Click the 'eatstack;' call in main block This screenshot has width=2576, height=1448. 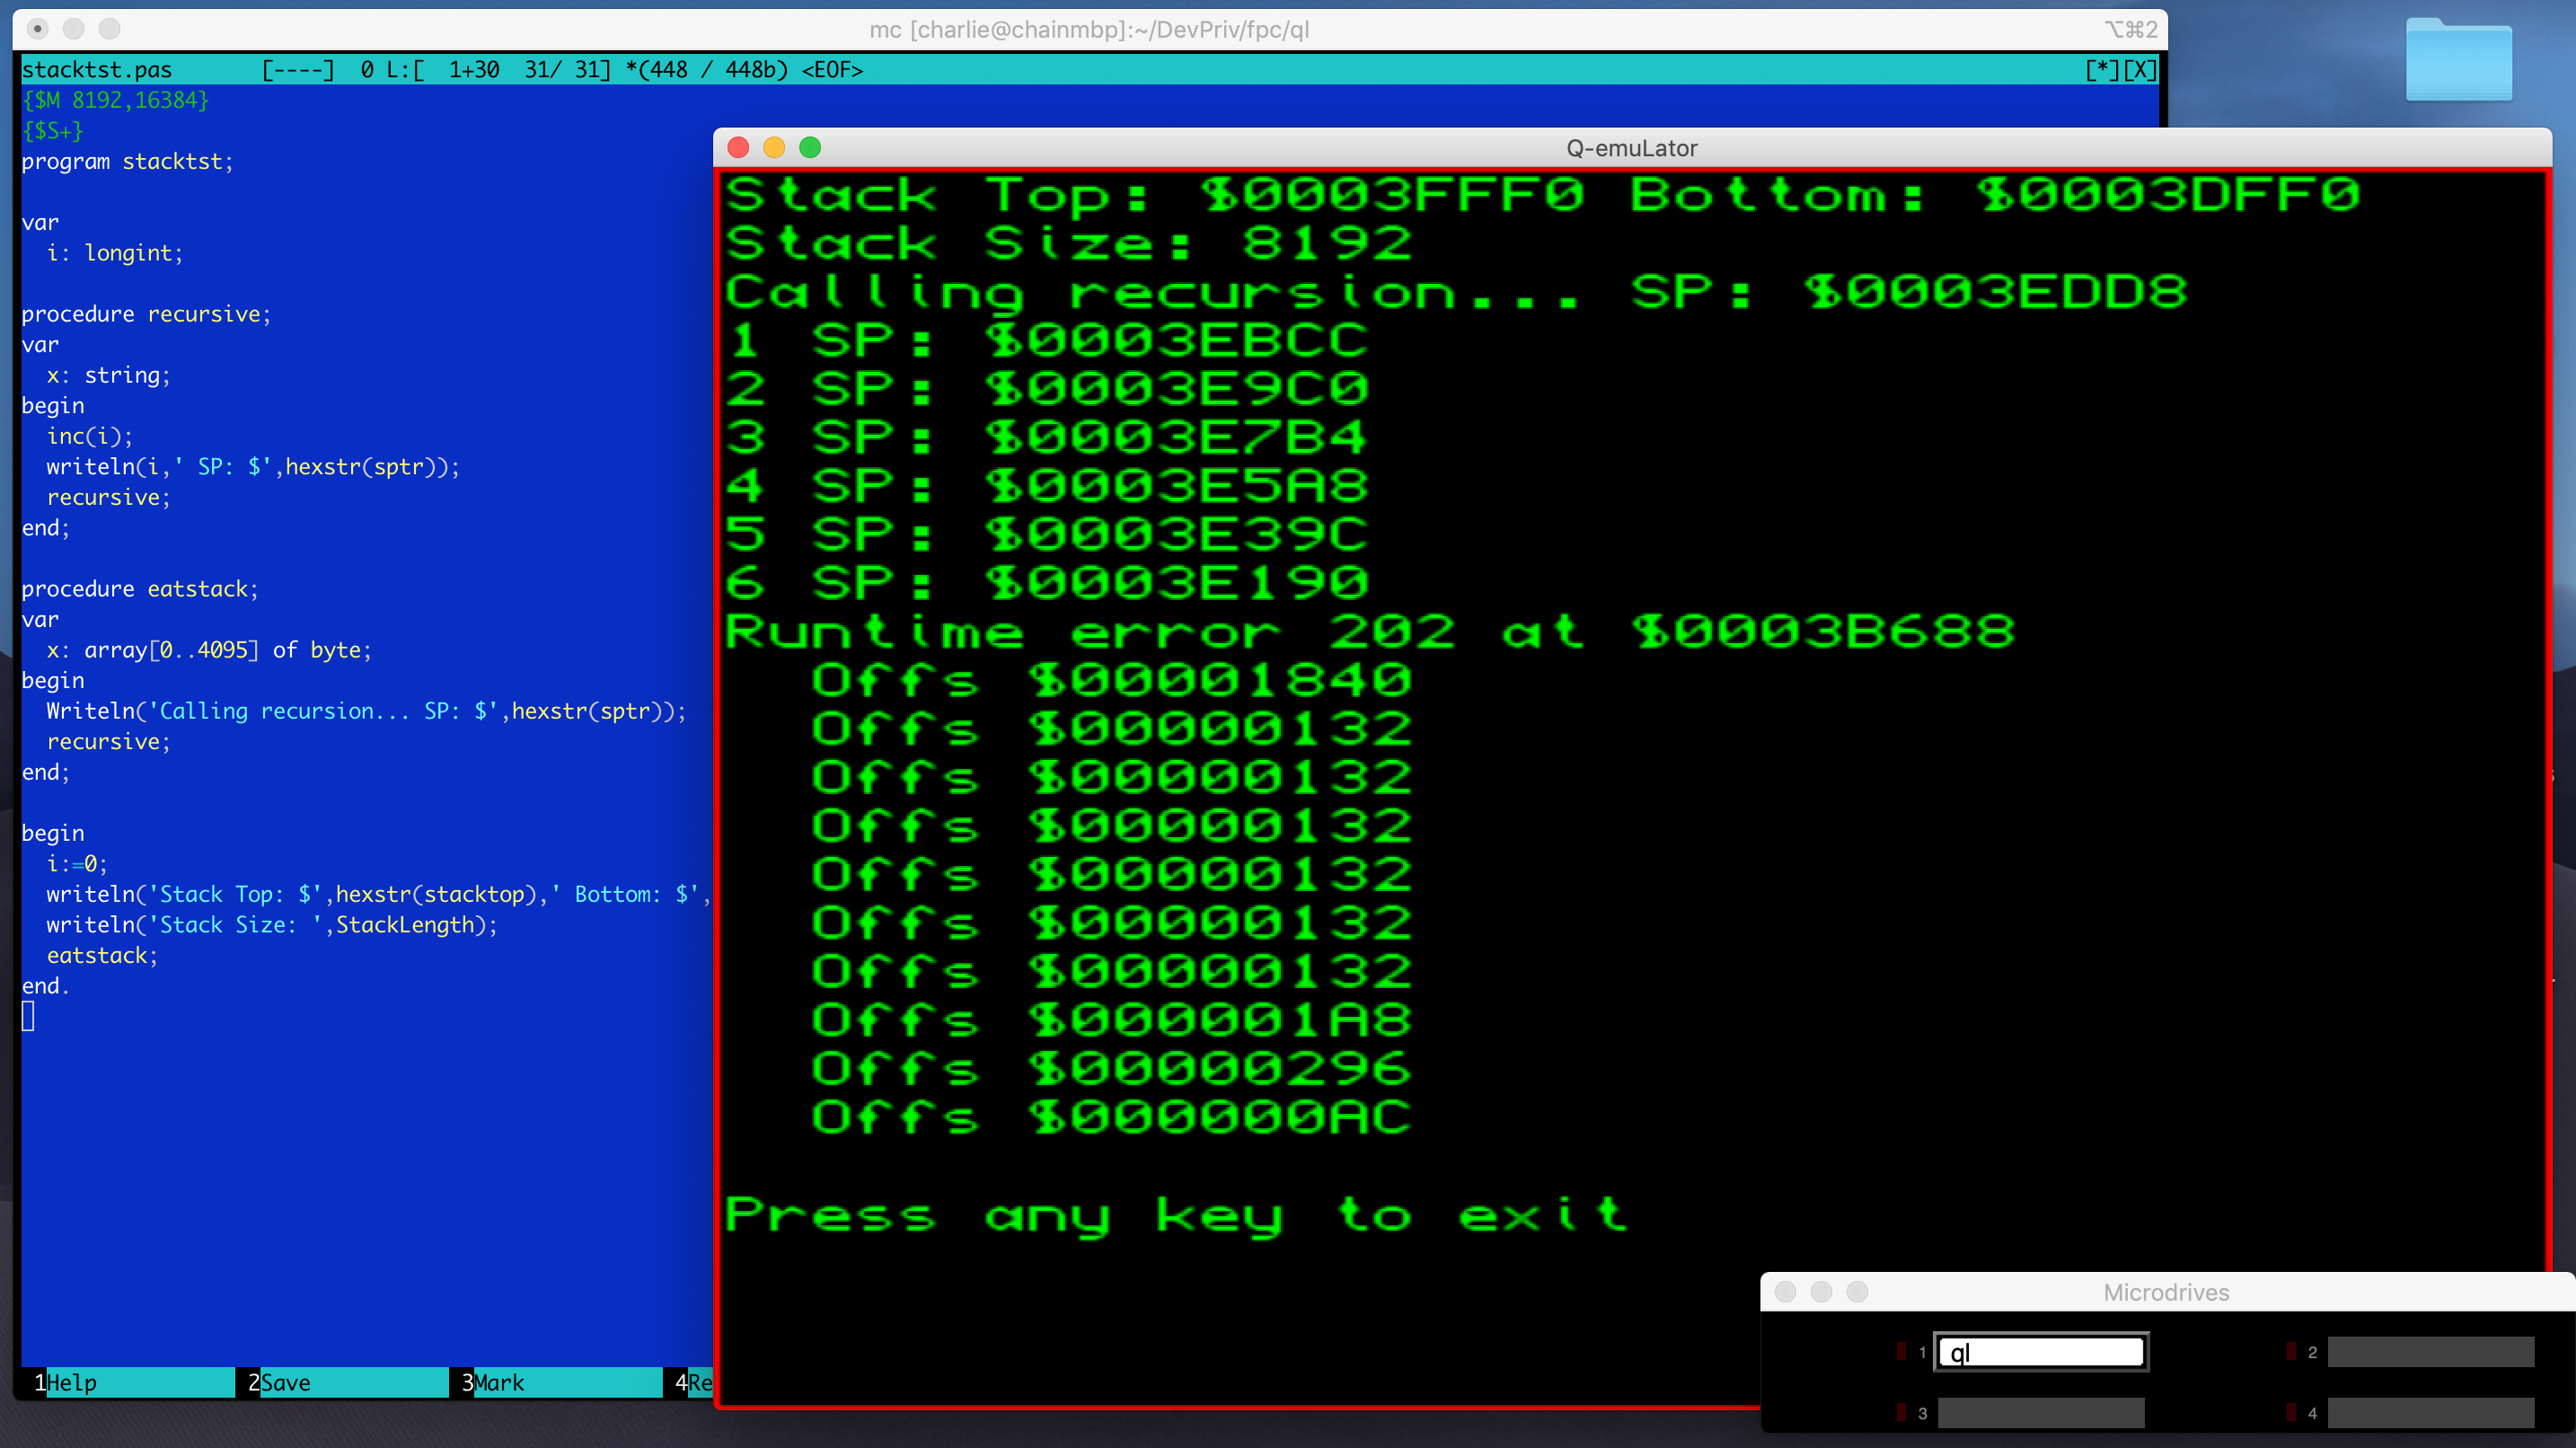pos(103,955)
